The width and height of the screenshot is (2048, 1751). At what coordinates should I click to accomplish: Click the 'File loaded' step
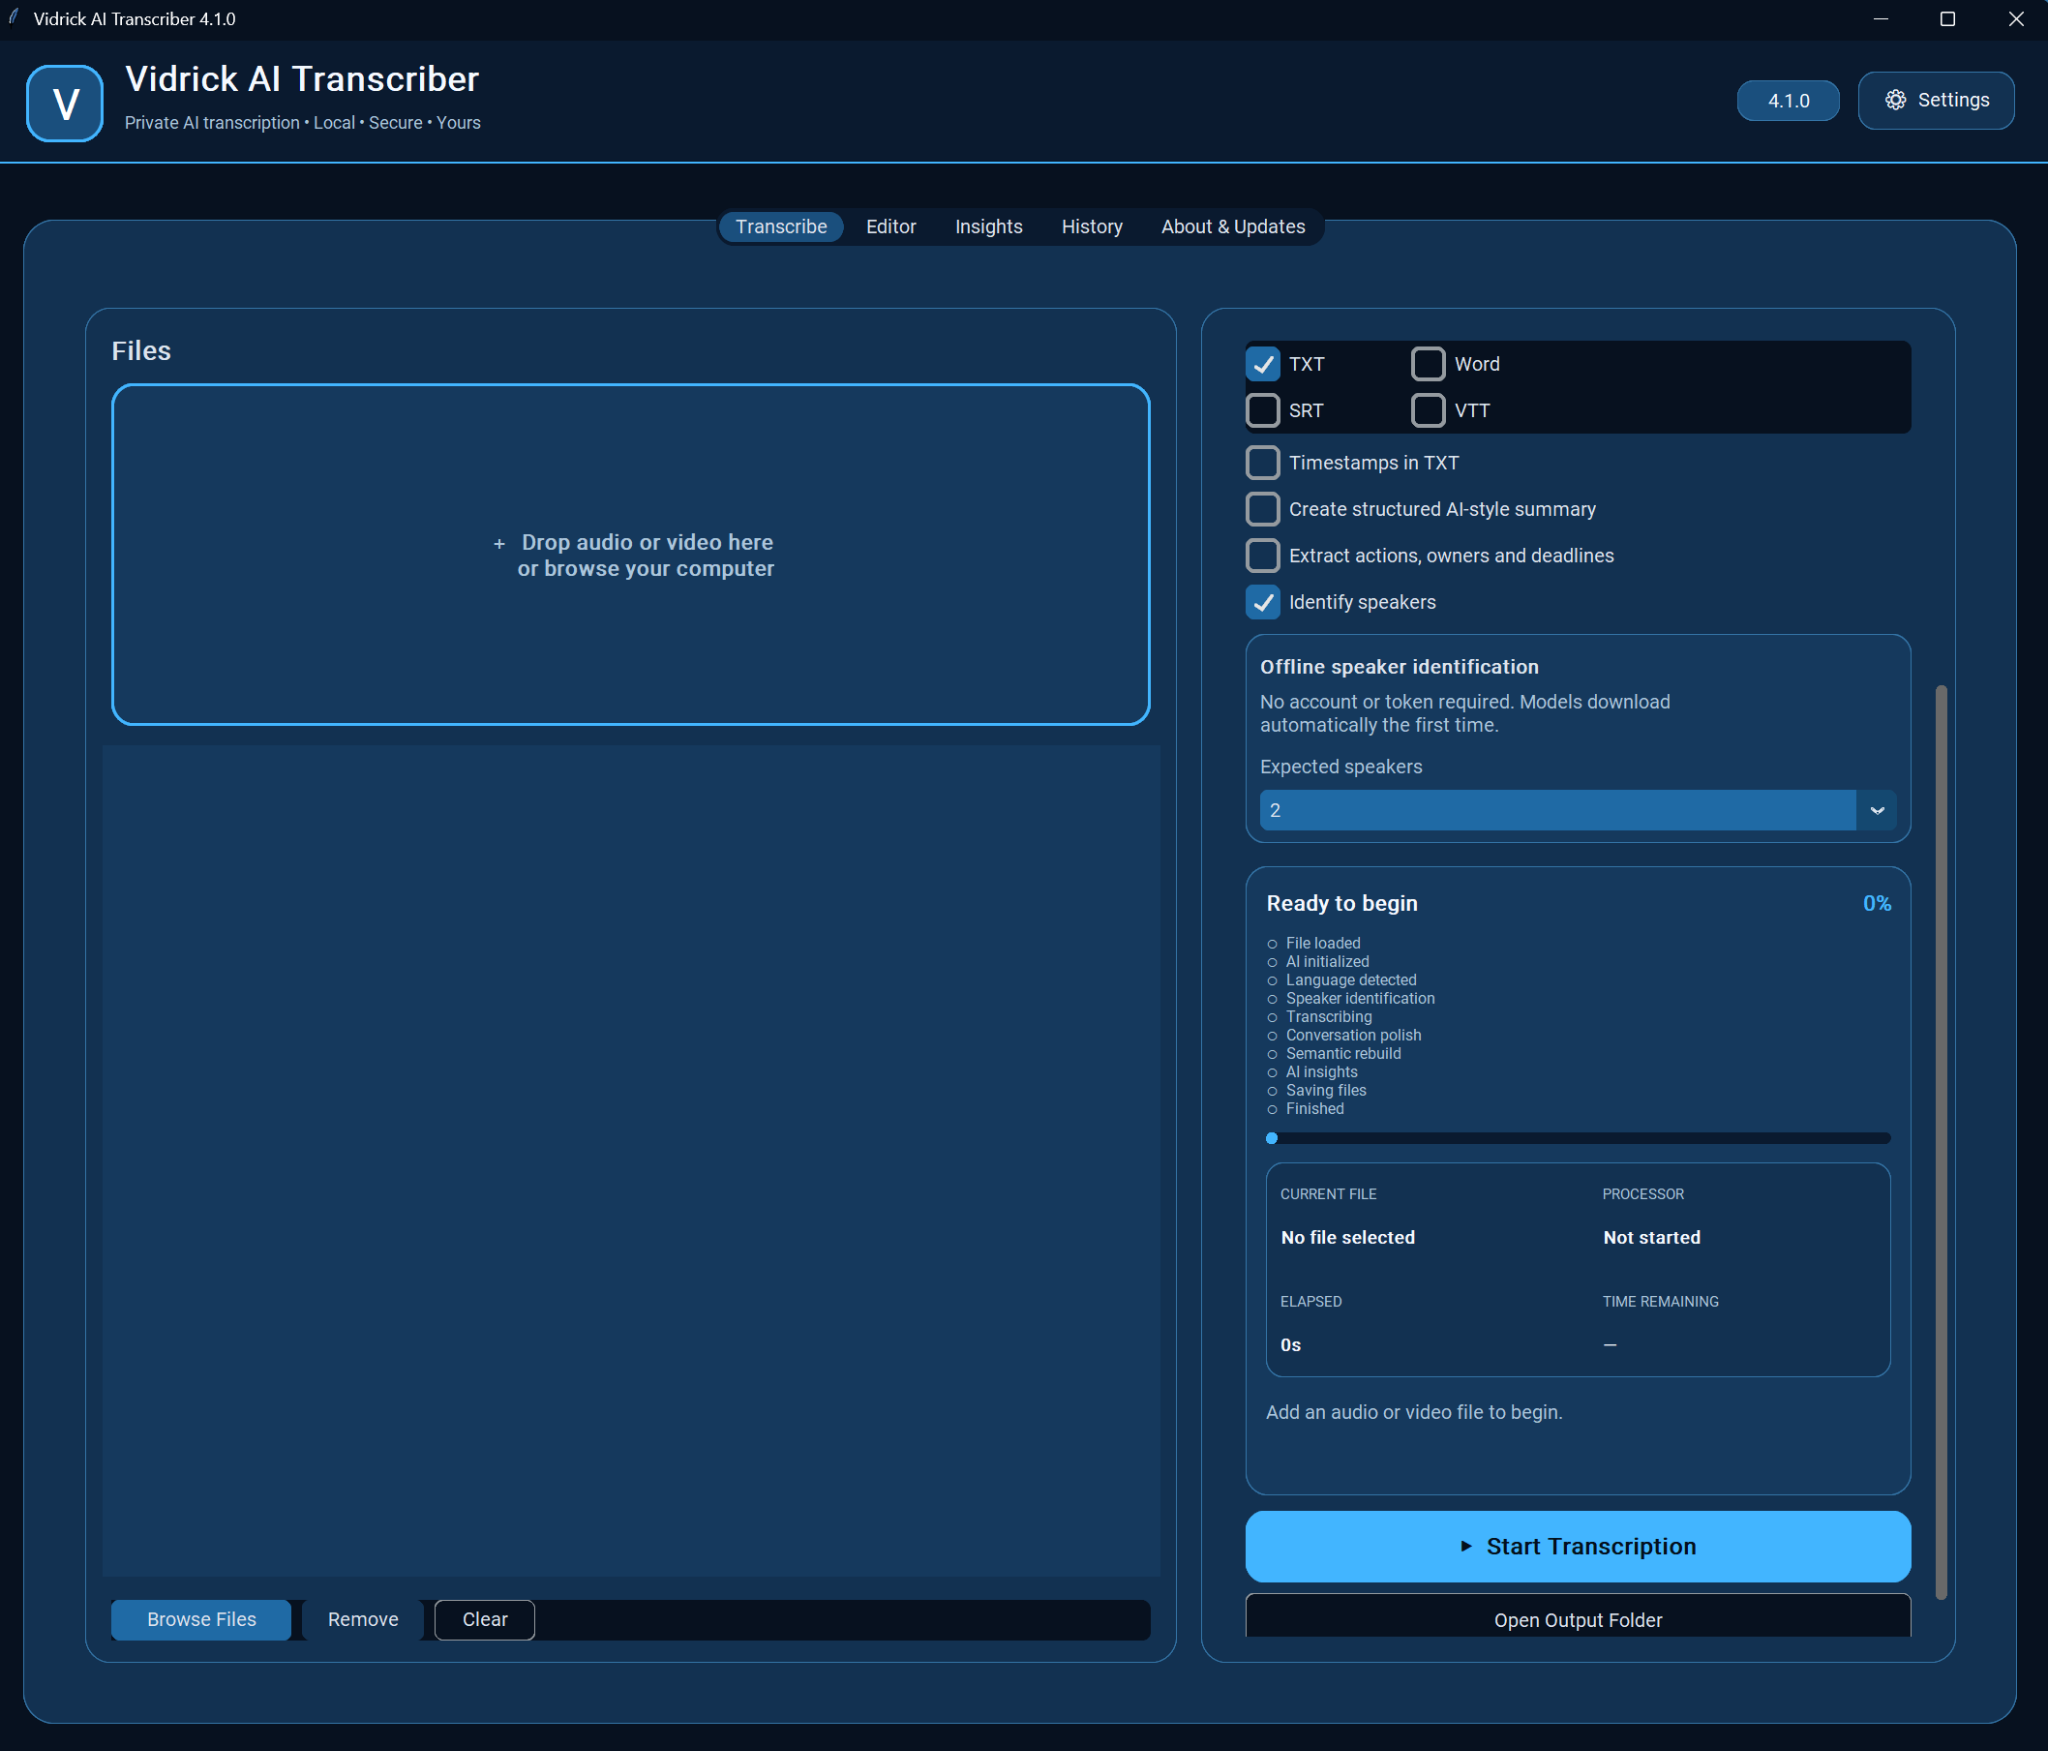point(1323,943)
